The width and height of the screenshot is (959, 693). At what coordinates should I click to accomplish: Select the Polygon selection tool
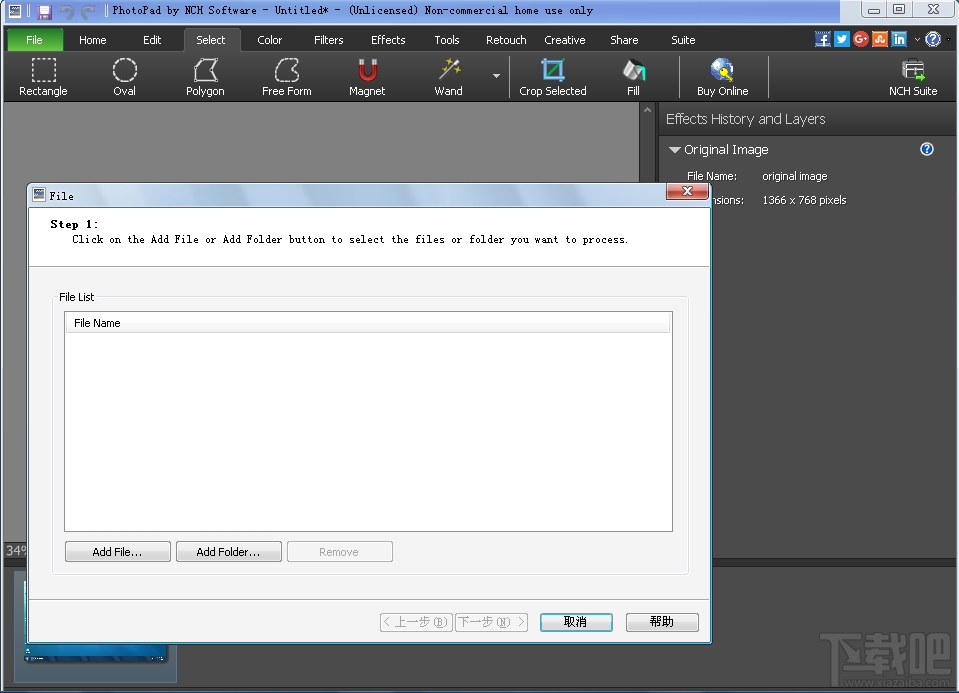[x=204, y=75]
